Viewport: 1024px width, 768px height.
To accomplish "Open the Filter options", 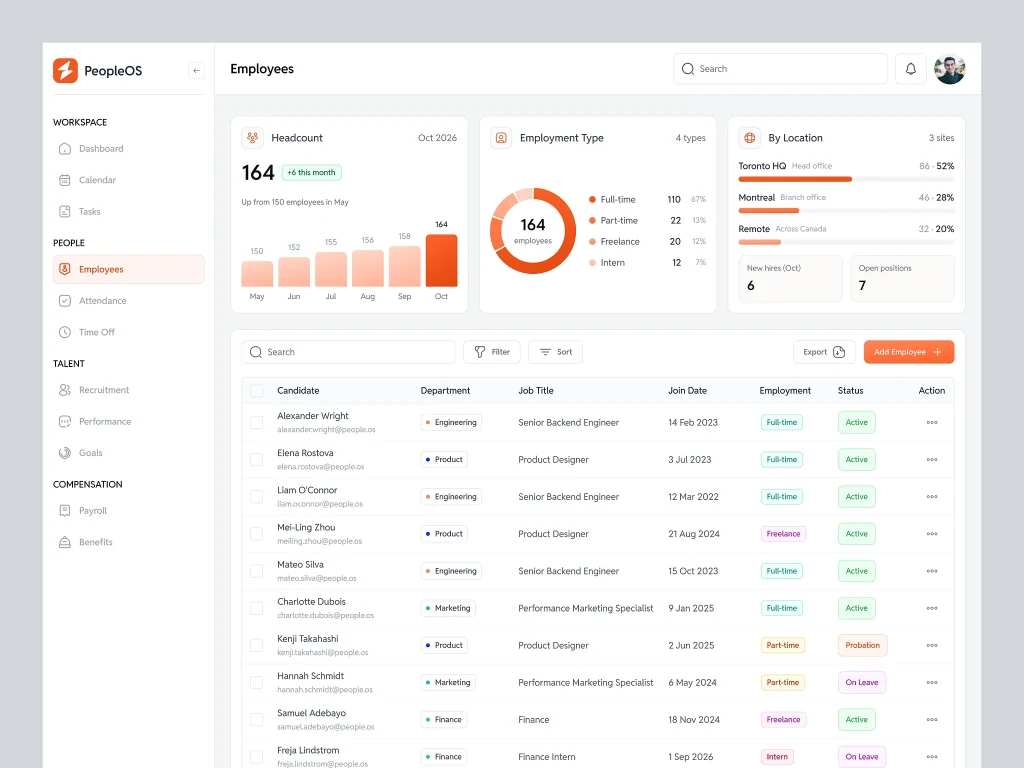I will point(492,352).
